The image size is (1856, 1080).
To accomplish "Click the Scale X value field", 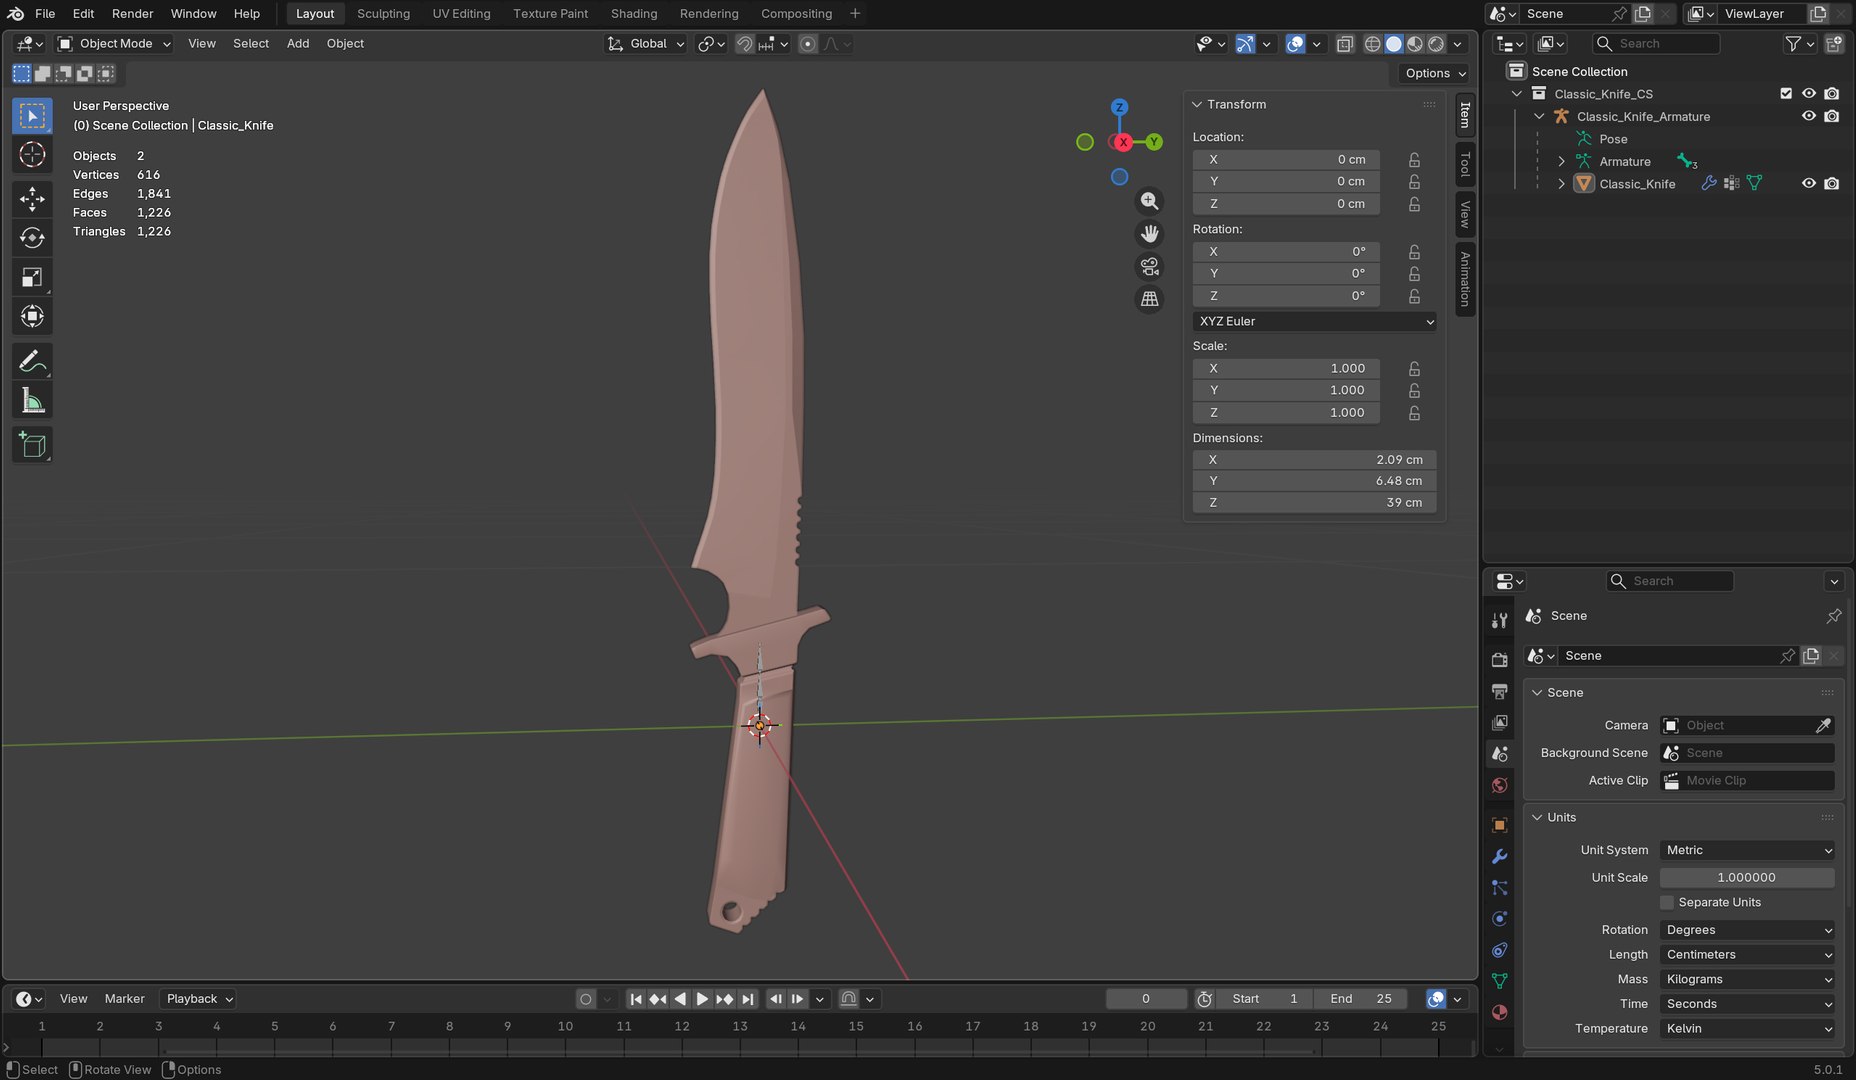I will (x=1287, y=369).
